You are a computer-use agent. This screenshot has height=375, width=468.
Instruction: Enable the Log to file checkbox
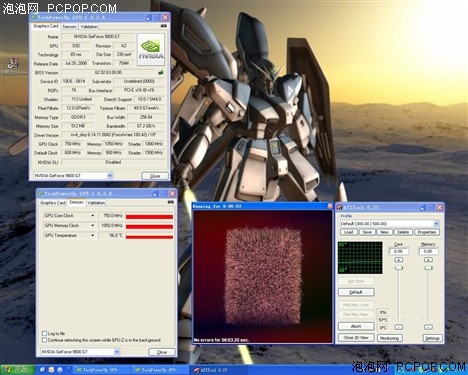coord(44,333)
